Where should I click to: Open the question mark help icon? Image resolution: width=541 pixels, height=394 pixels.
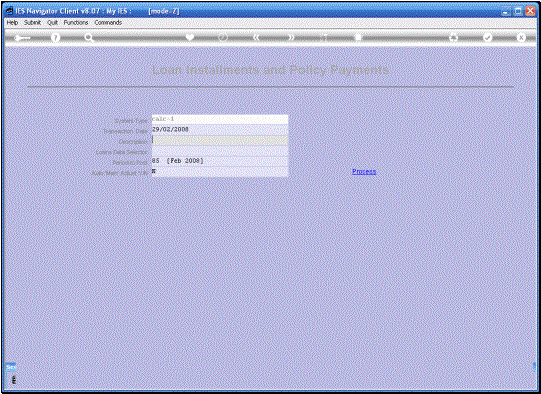[55, 38]
